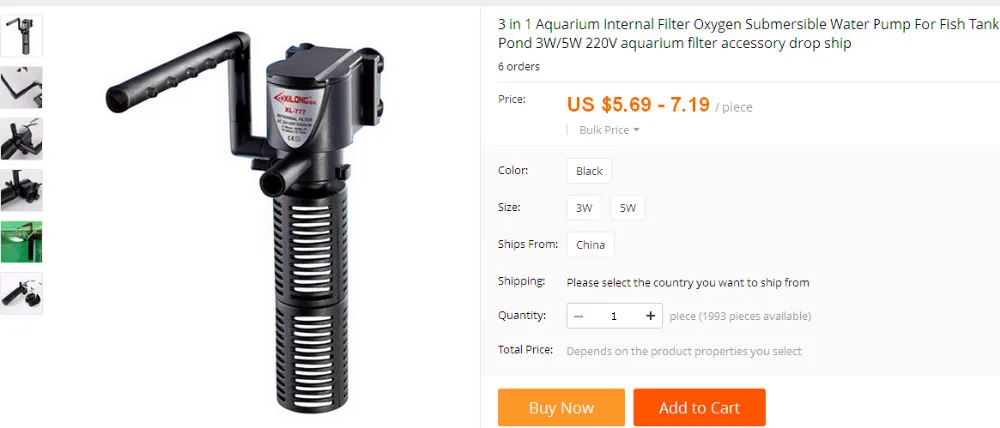Choose China as ships-from location
Viewport: 1000px width, 428px height.
point(591,245)
